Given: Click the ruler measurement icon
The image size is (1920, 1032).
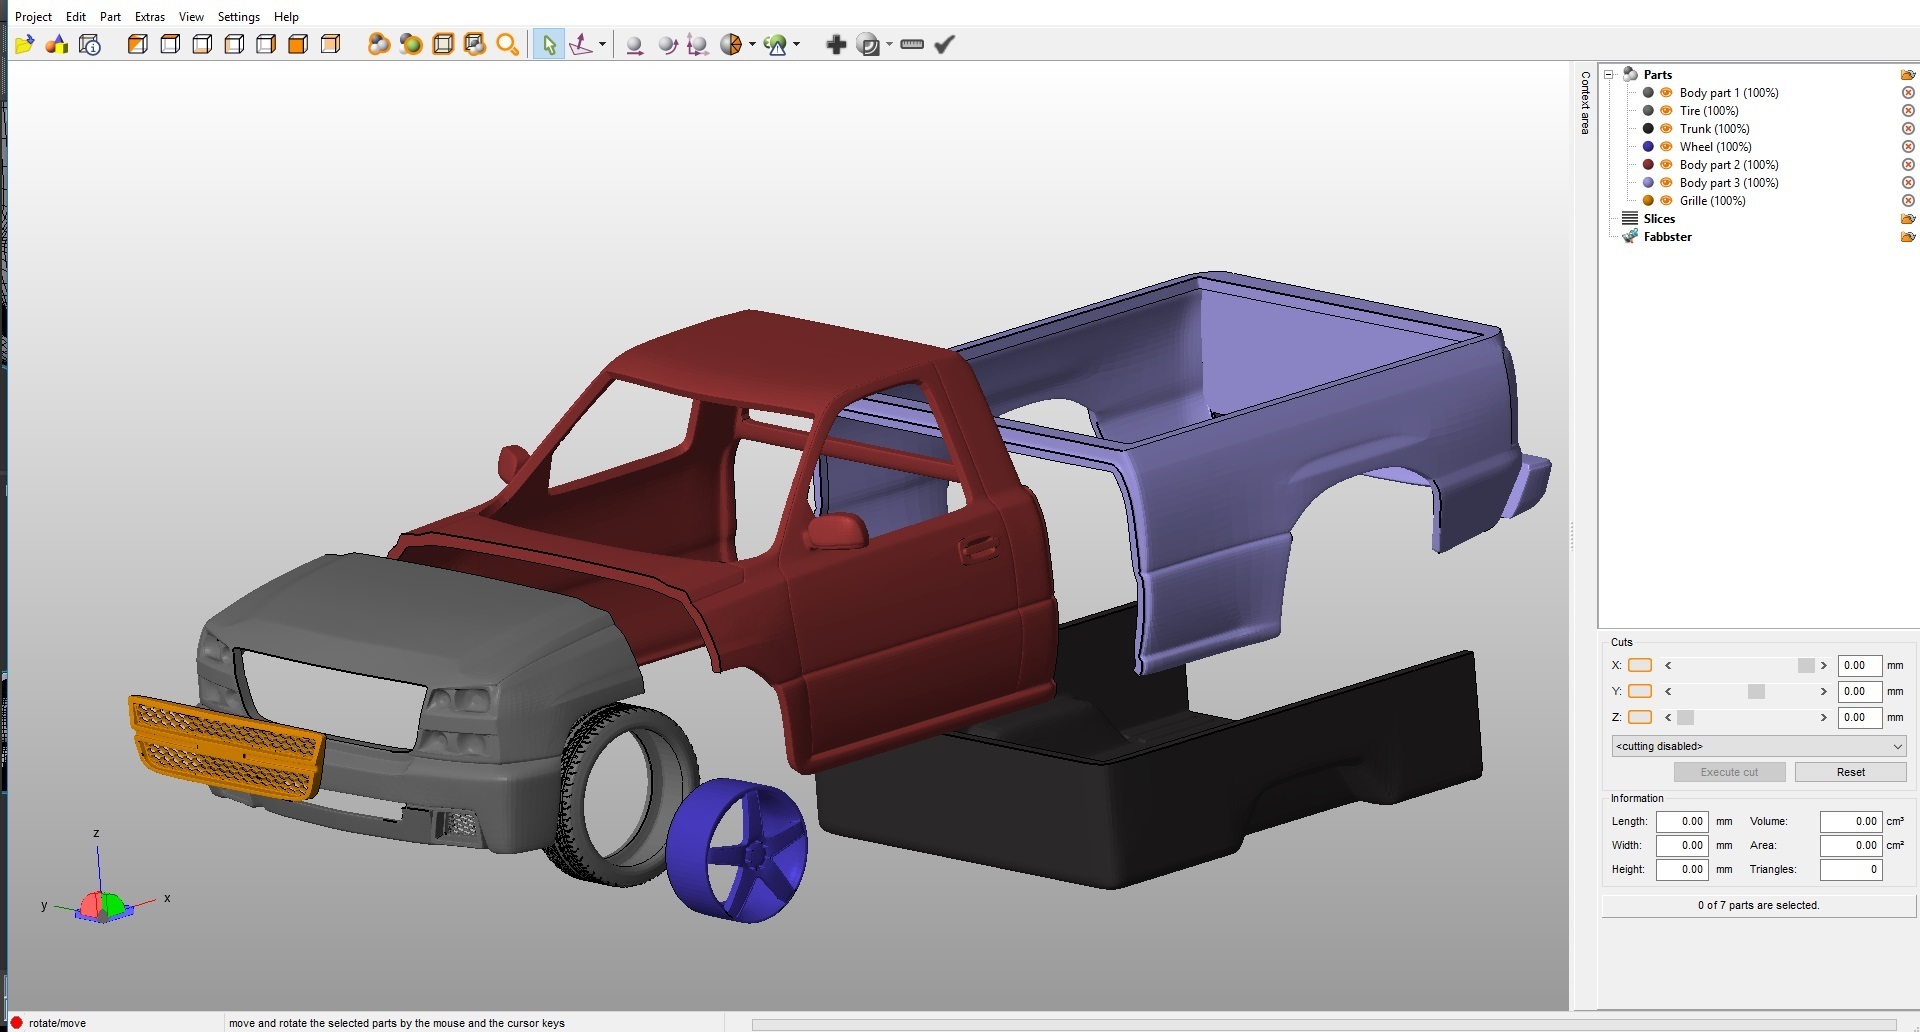Looking at the screenshot, I should (x=911, y=44).
